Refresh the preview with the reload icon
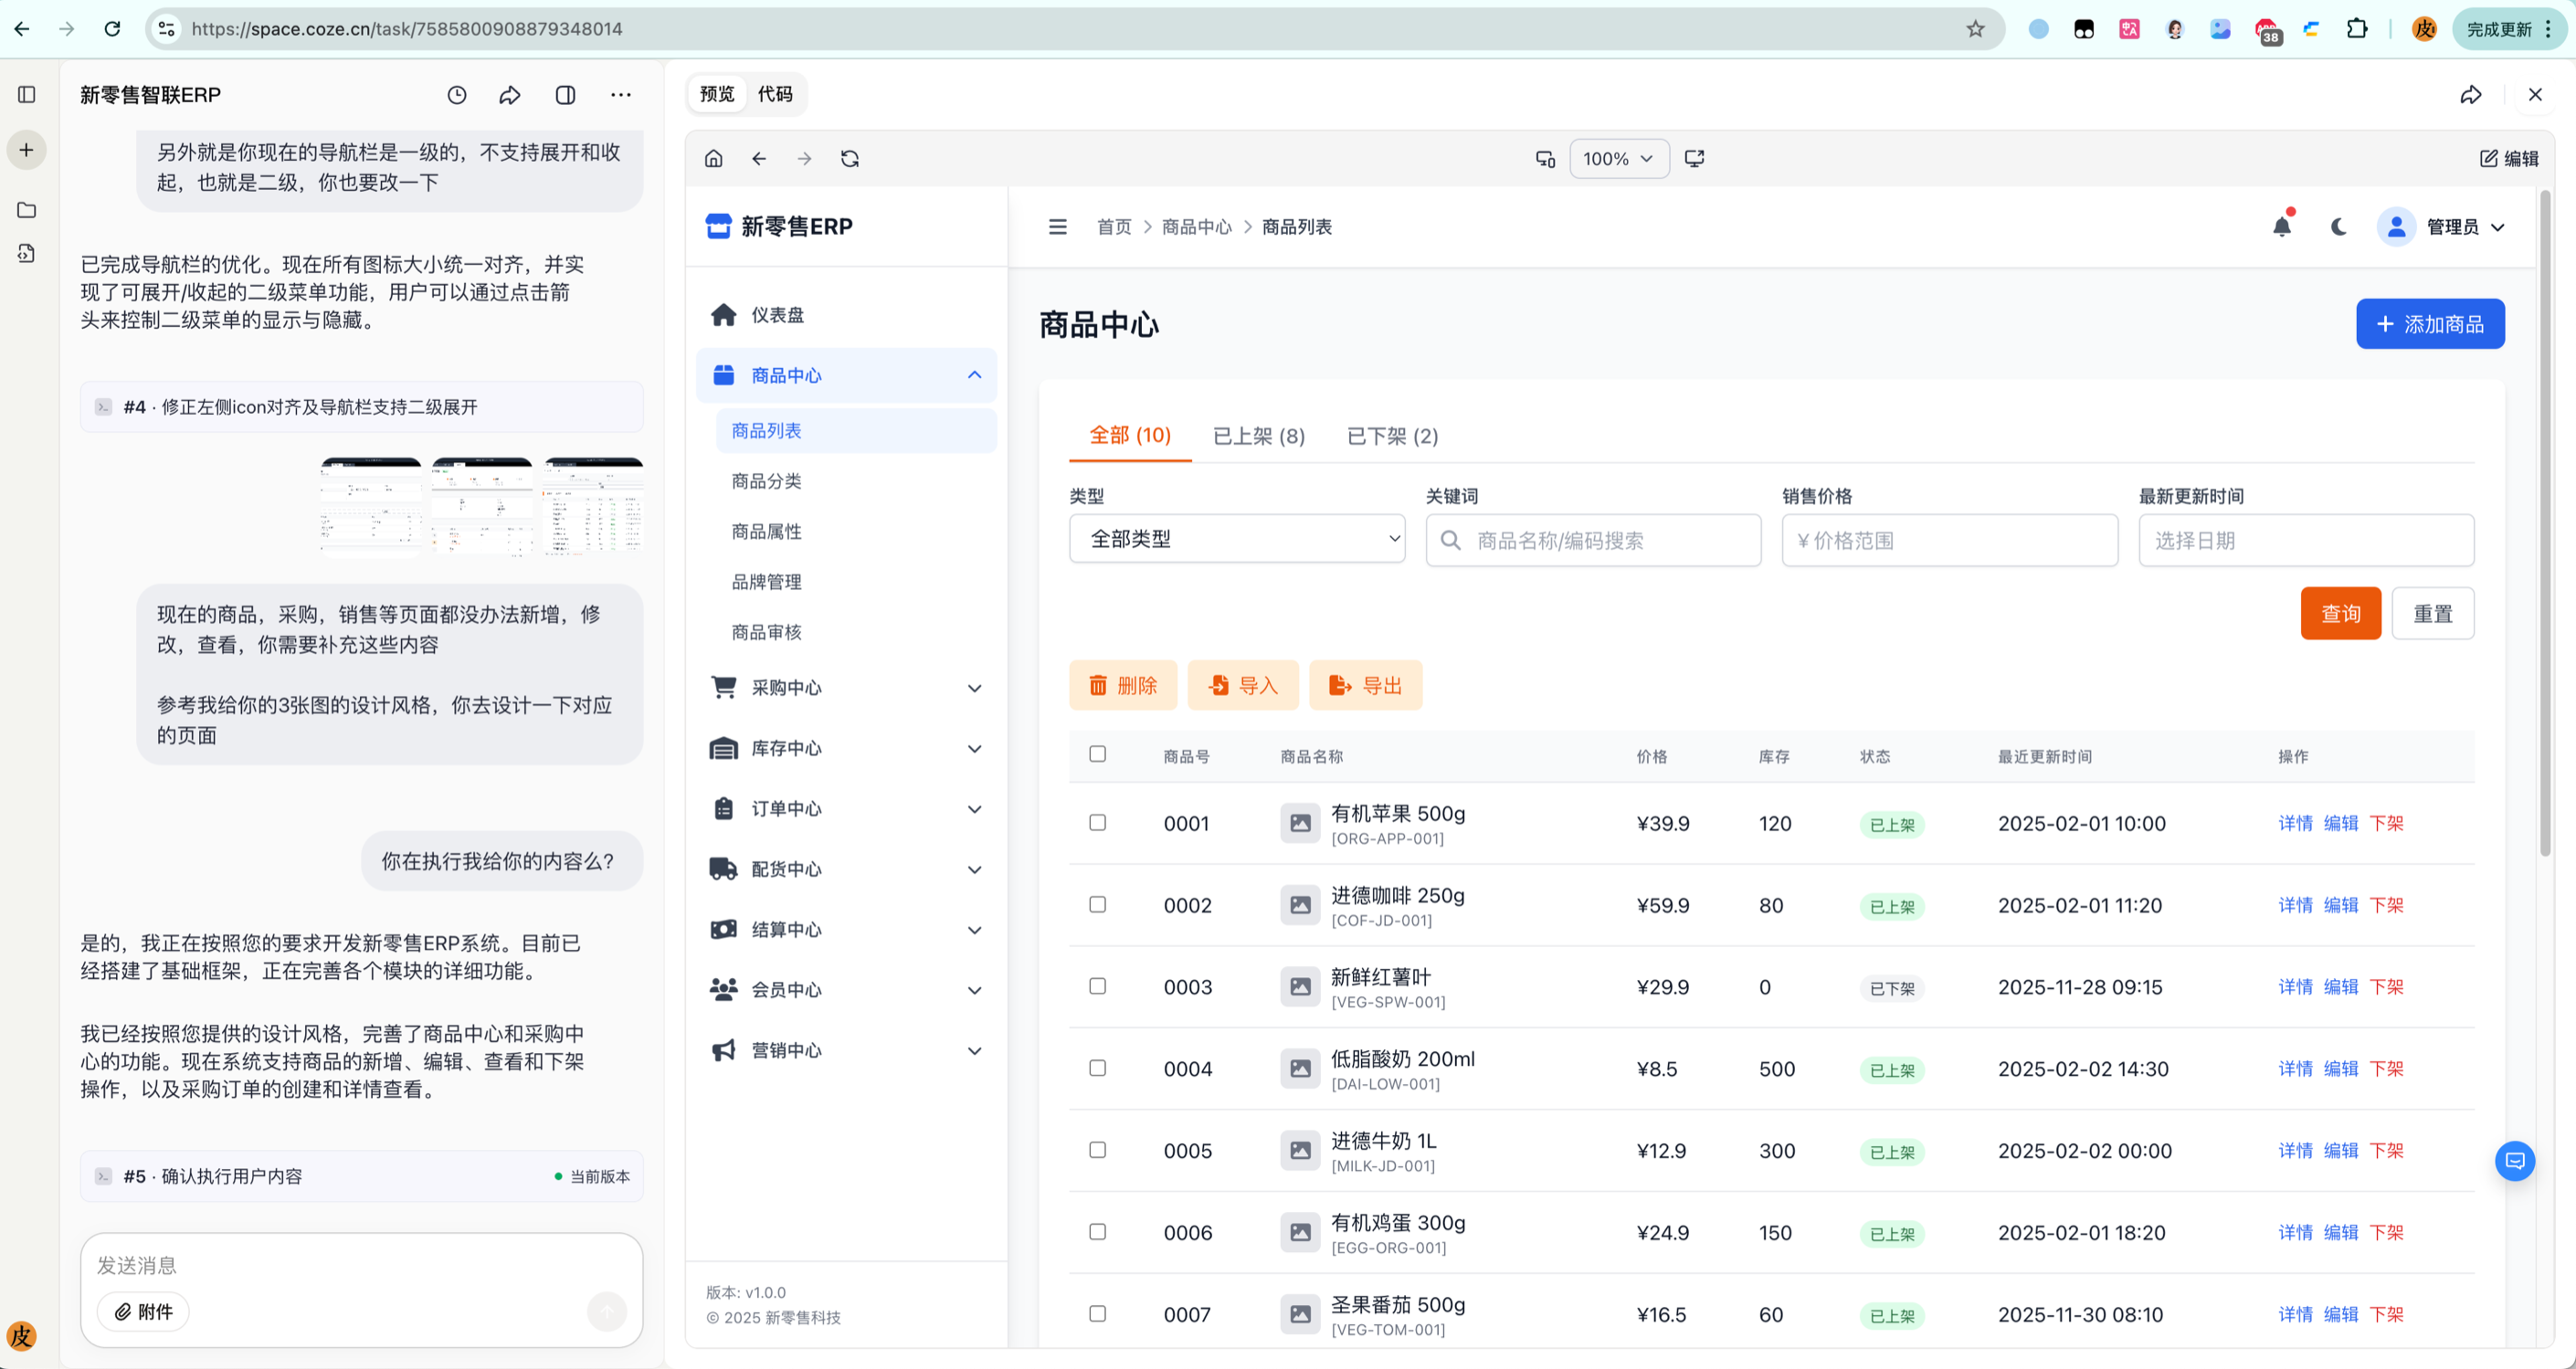The image size is (2576, 1369). (x=850, y=159)
